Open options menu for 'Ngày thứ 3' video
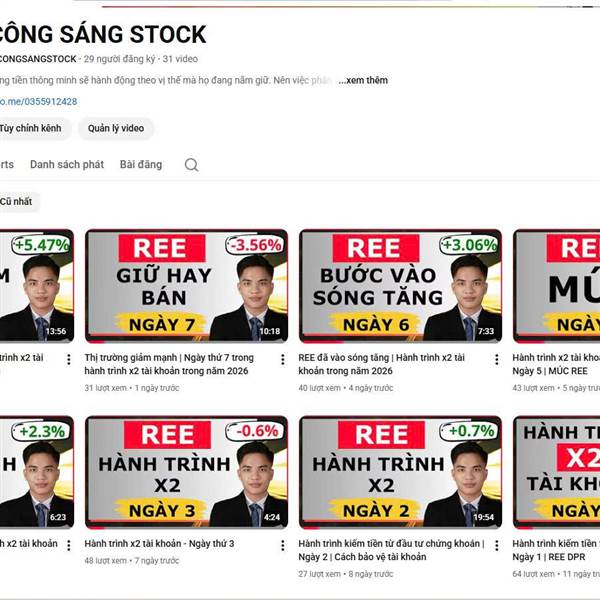The width and height of the screenshot is (600, 600). (282, 545)
